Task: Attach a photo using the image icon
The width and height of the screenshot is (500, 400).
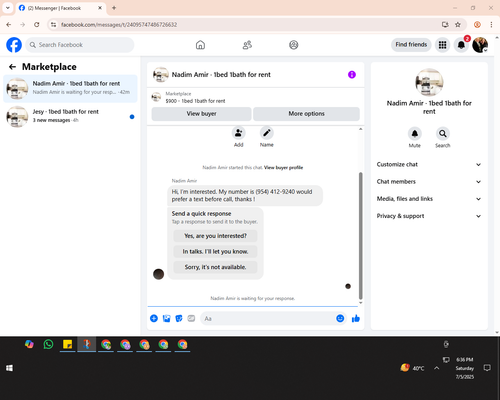Action: (x=166, y=318)
